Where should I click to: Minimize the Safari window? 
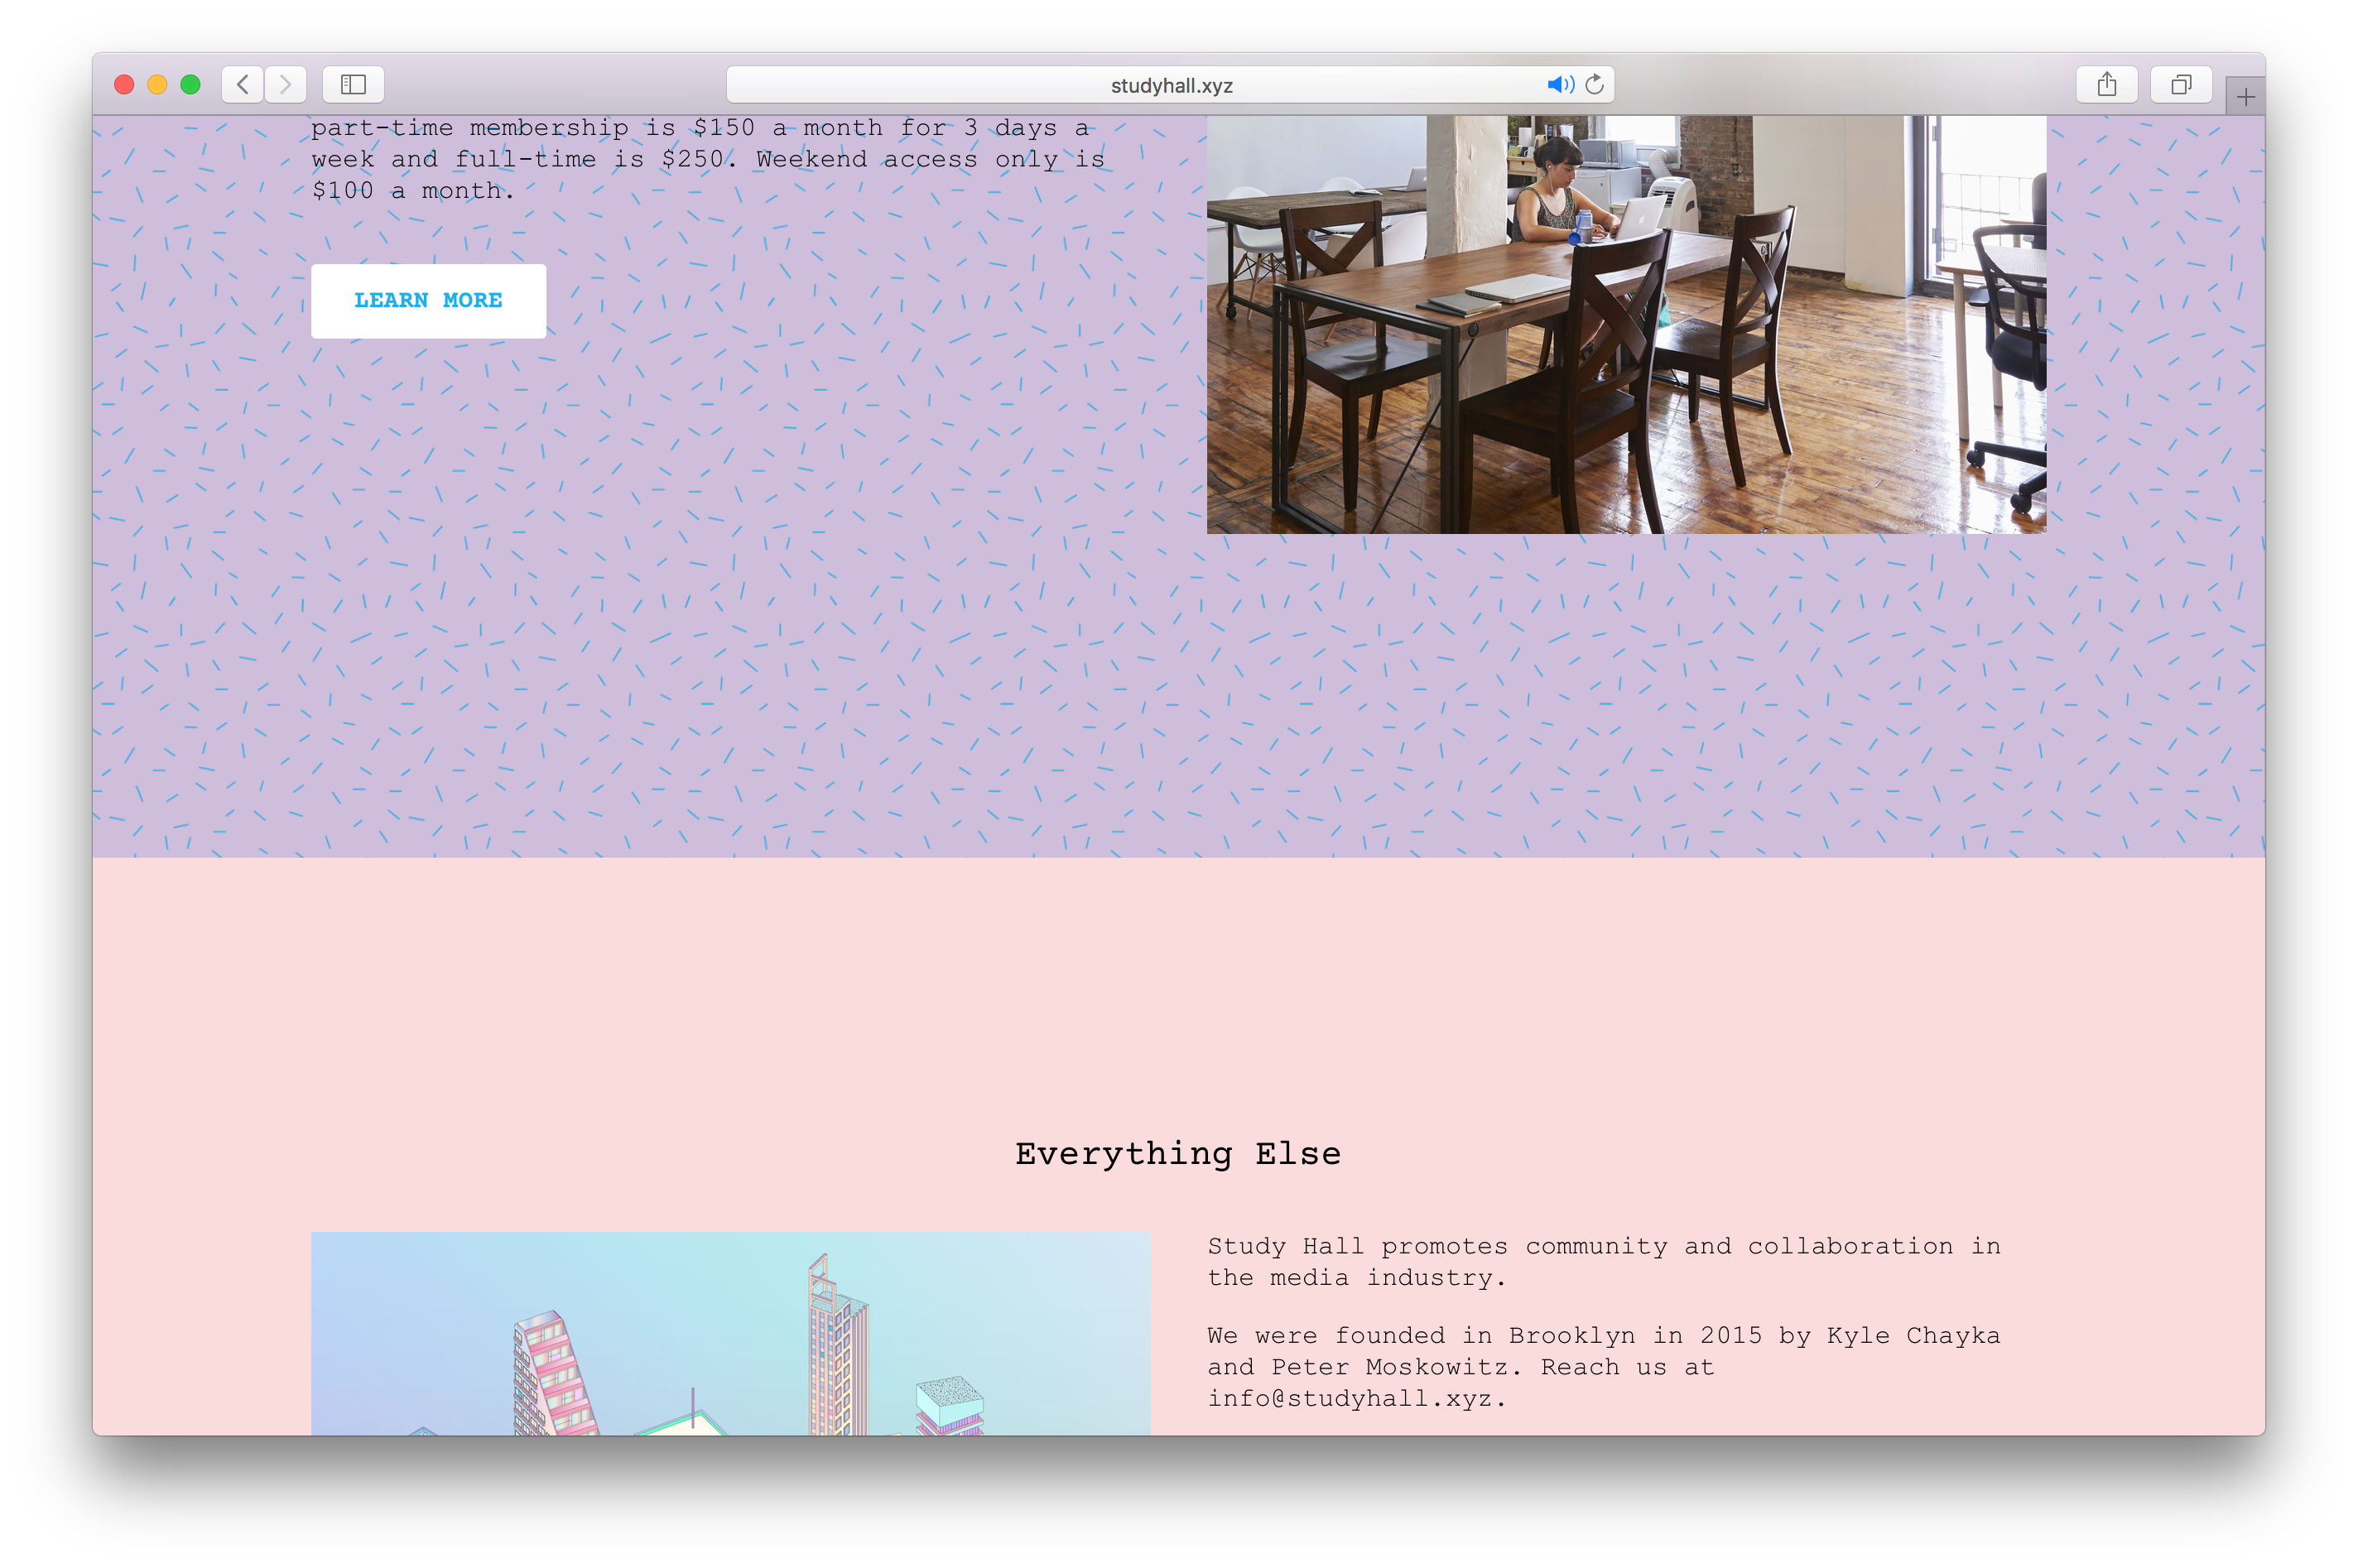pyautogui.click(x=157, y=85)
